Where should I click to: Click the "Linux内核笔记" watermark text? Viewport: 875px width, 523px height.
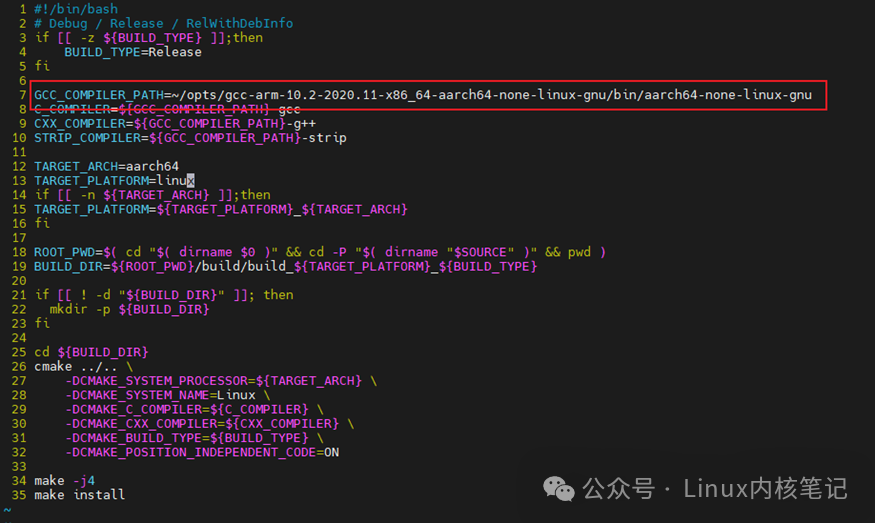(x=765, y=488)
